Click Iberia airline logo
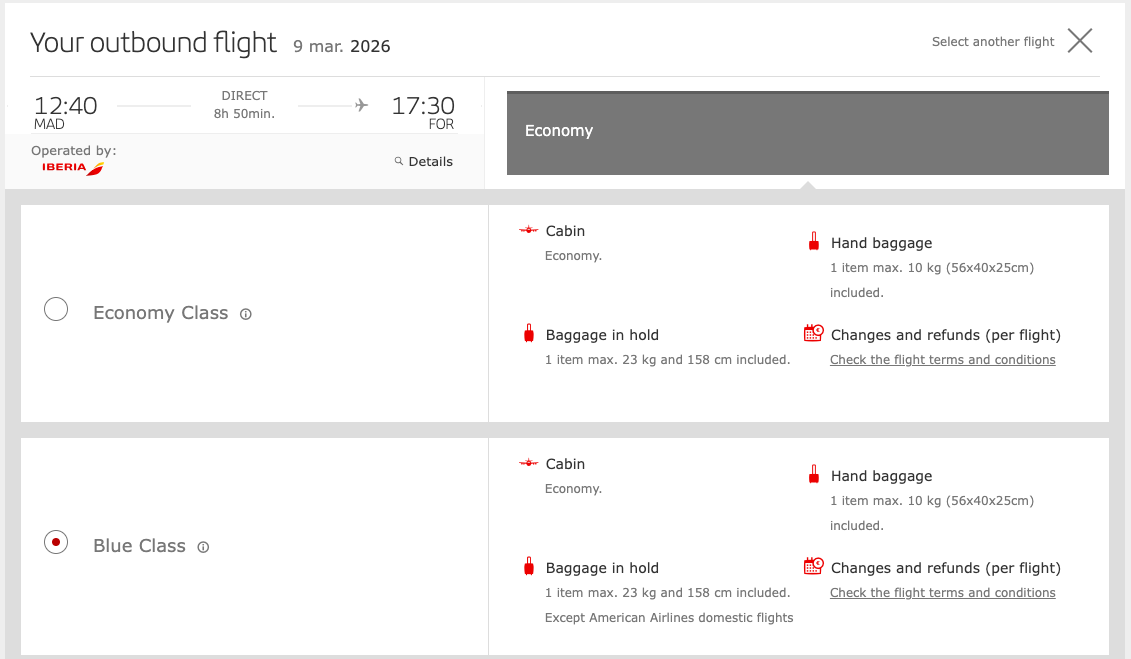1131x659 pixels. (73, 168)
